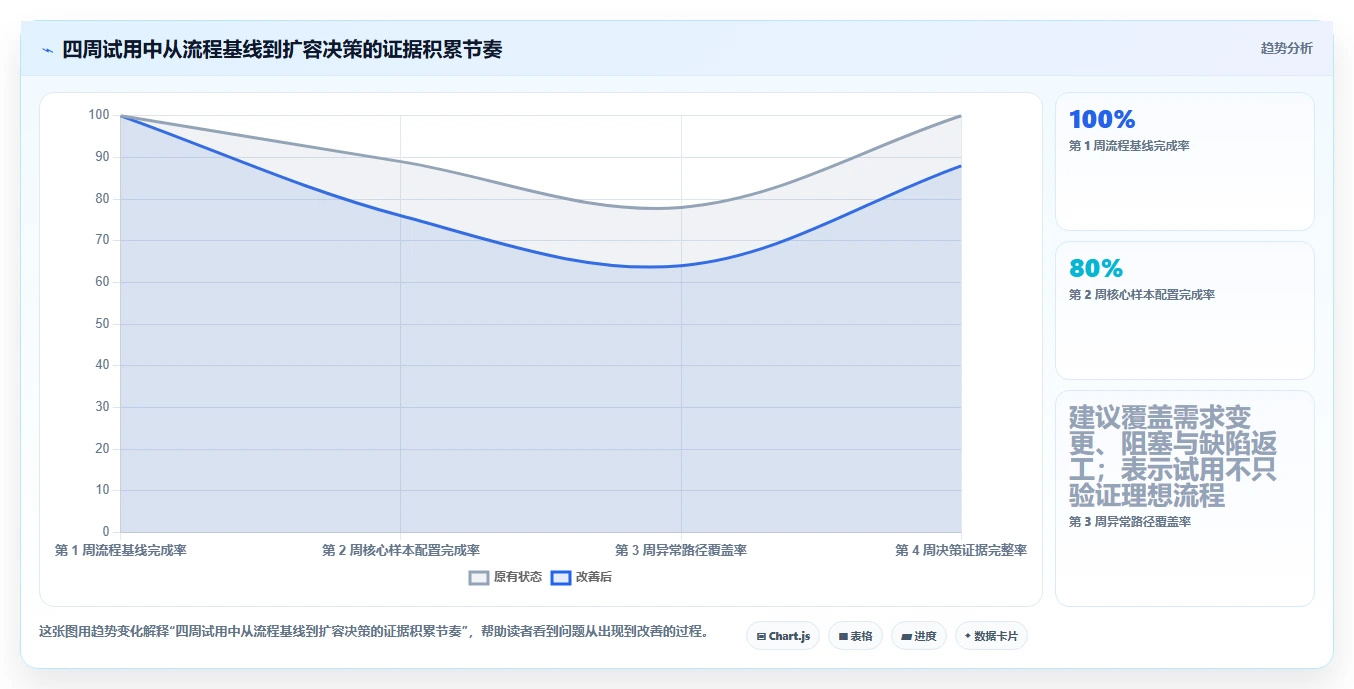Image resolution: width=1354 pixels, height=689 pixels.
Task: Click the 0 value on the y-axis
Action: [x=106, y=532]
